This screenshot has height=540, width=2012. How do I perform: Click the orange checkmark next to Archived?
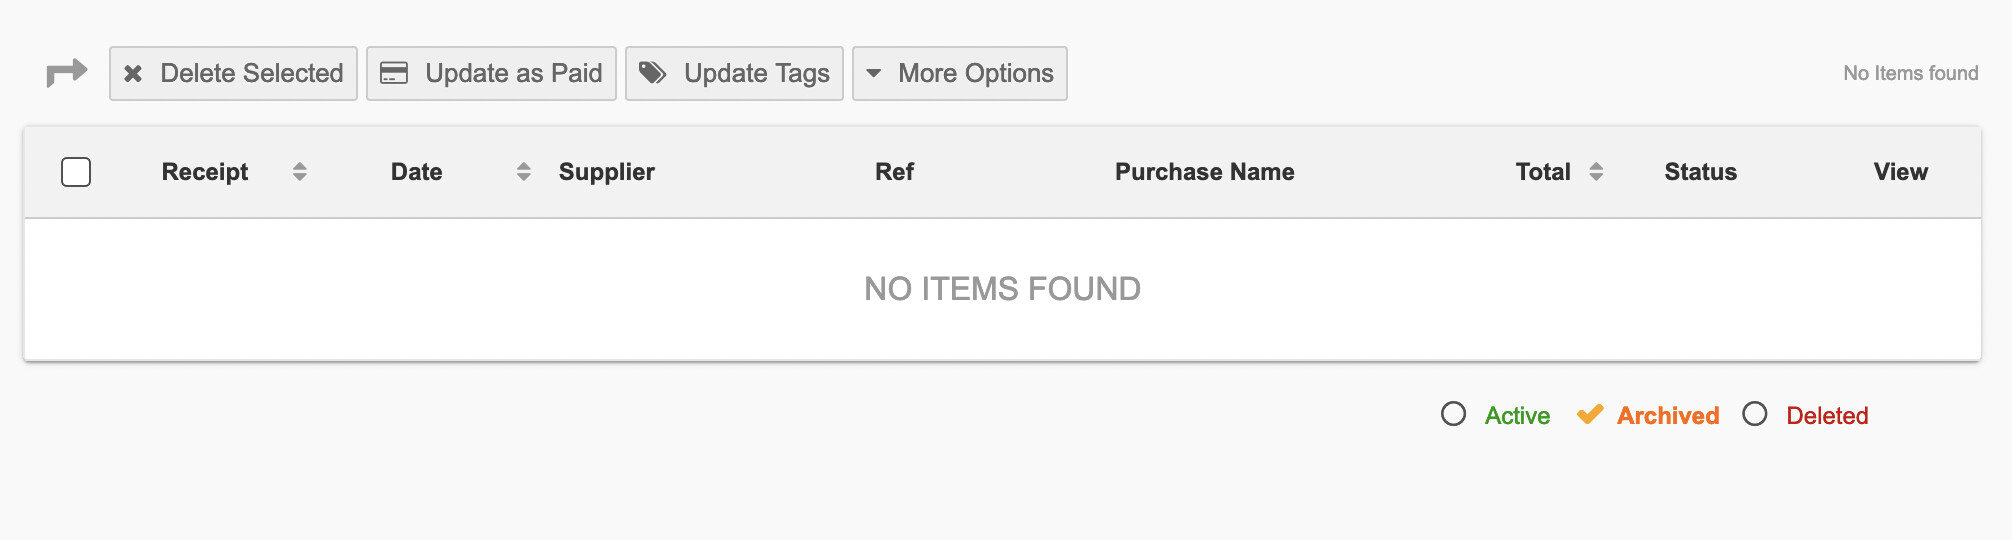point(1590,414)
